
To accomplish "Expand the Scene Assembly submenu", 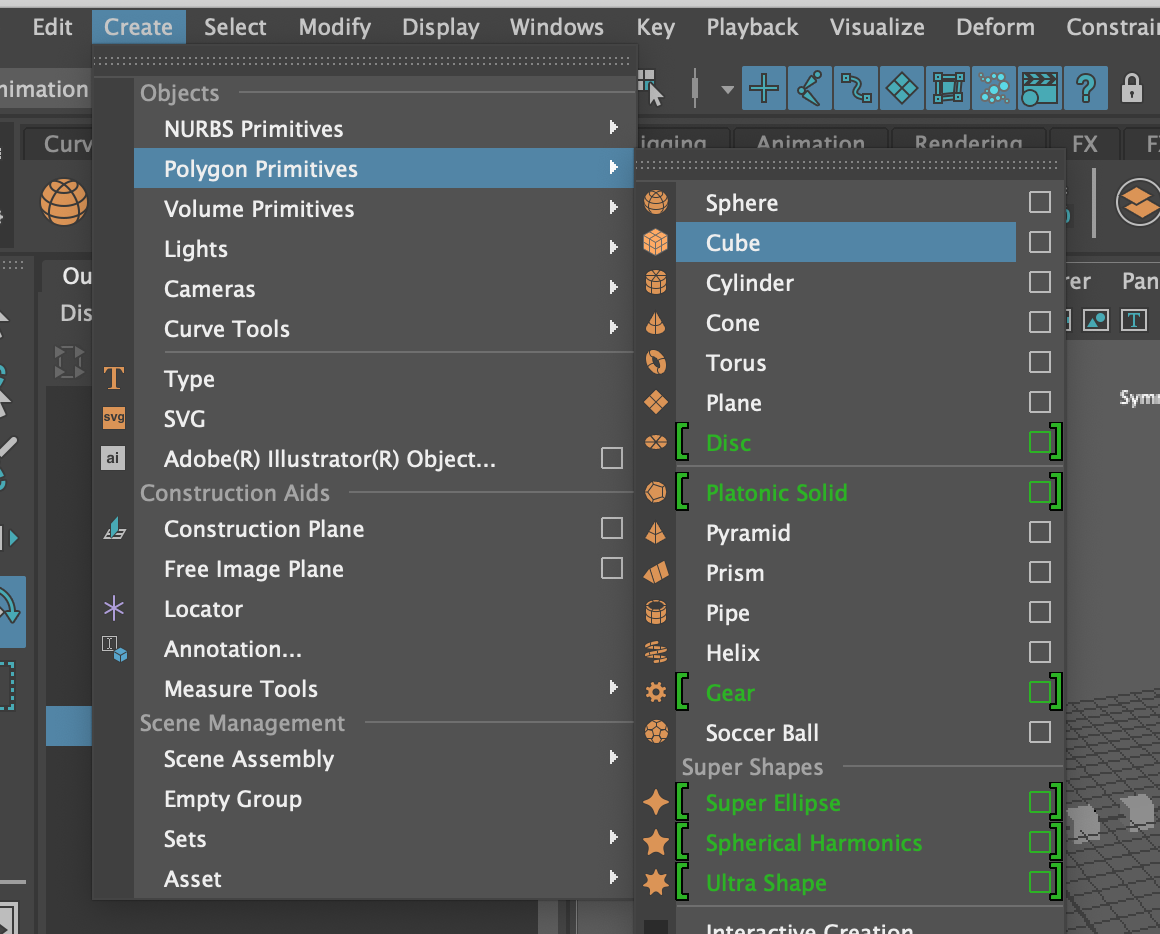I will click(x=612, y=758).
